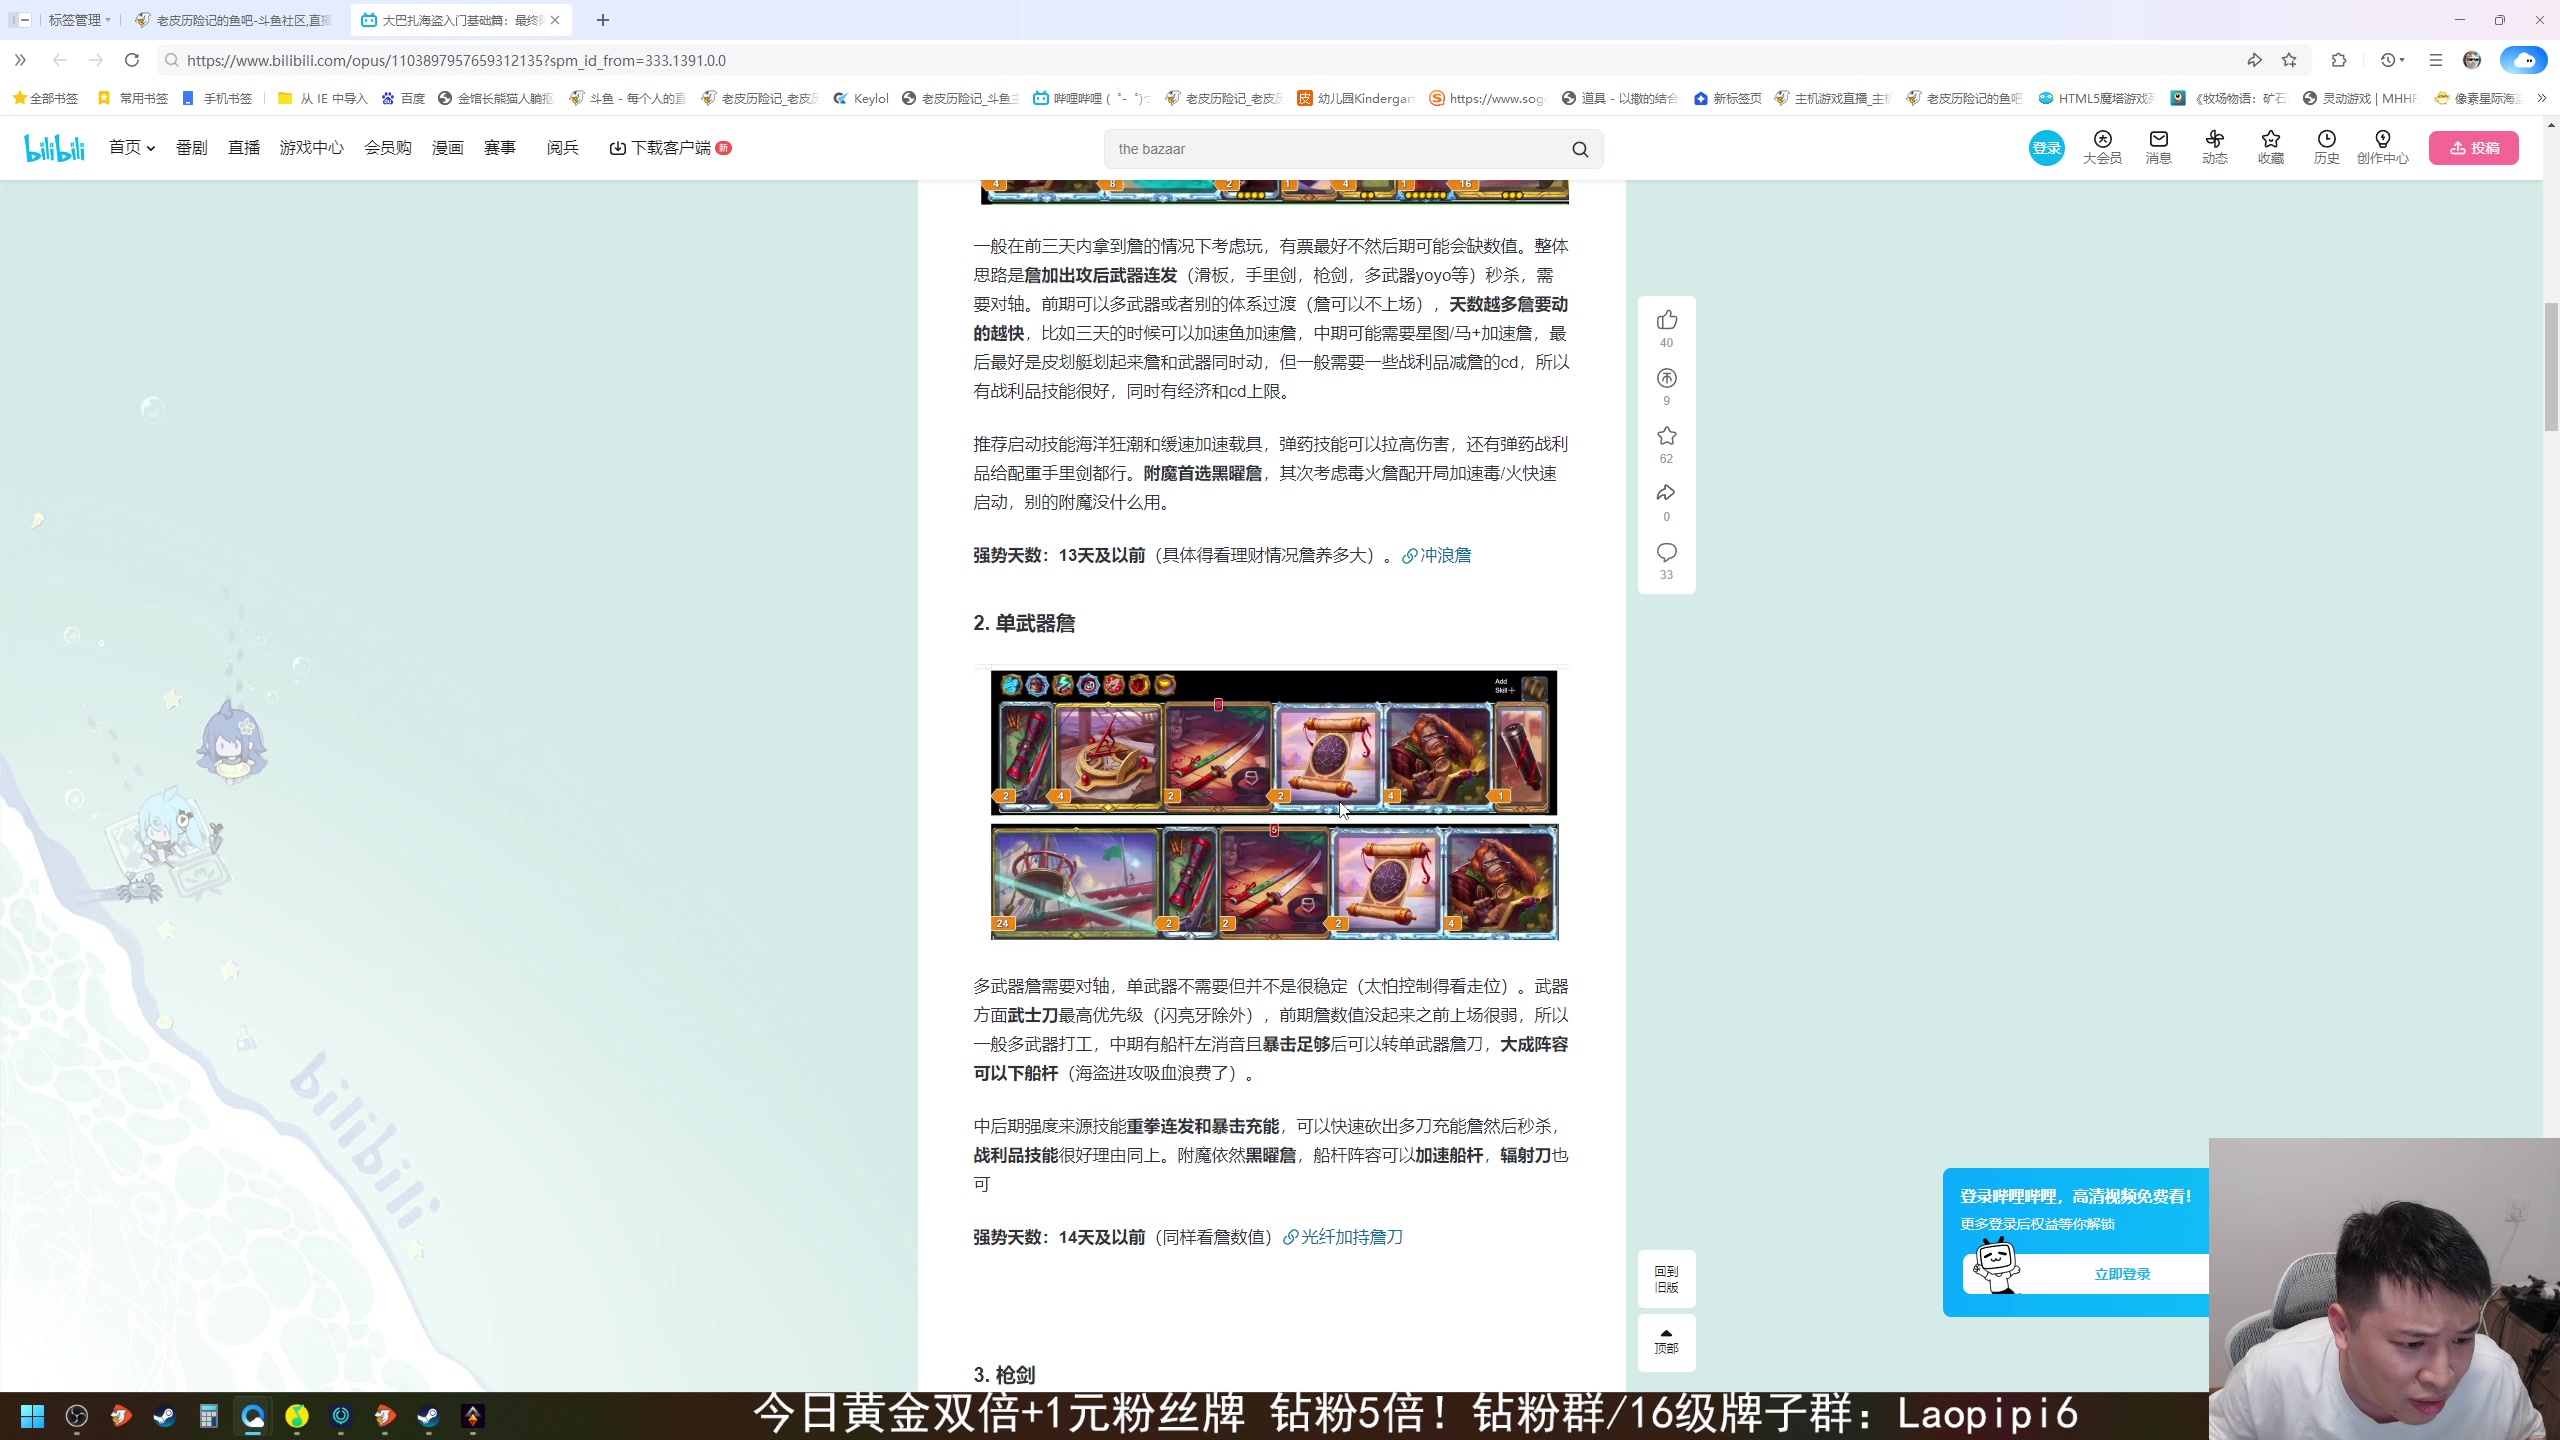The height and width of the screenshot is (1440, 2560).
Task: Open 动态 feed icon
Action: click(2214, 147)
